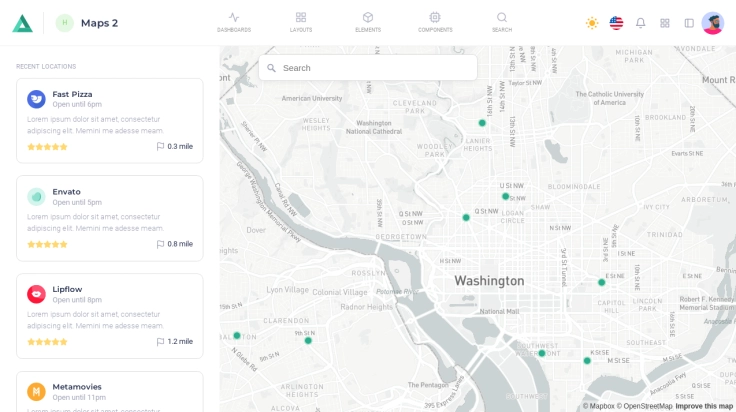Toggle the sun light/dark mode icon
The width and height of the screenshot is (736, 412).
tap(592, 23)
